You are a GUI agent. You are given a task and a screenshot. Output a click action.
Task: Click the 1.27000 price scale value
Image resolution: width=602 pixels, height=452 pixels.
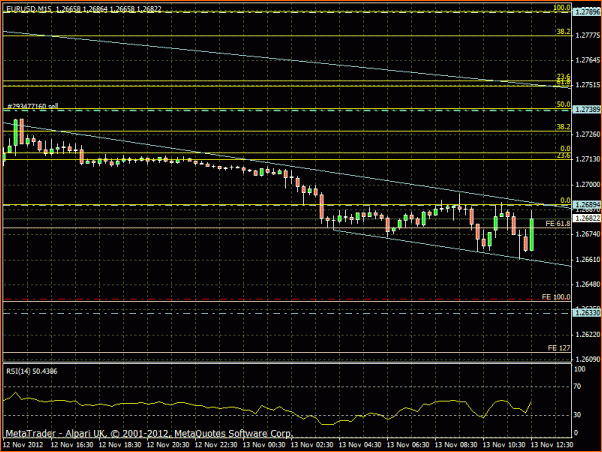tap(587, 184)
